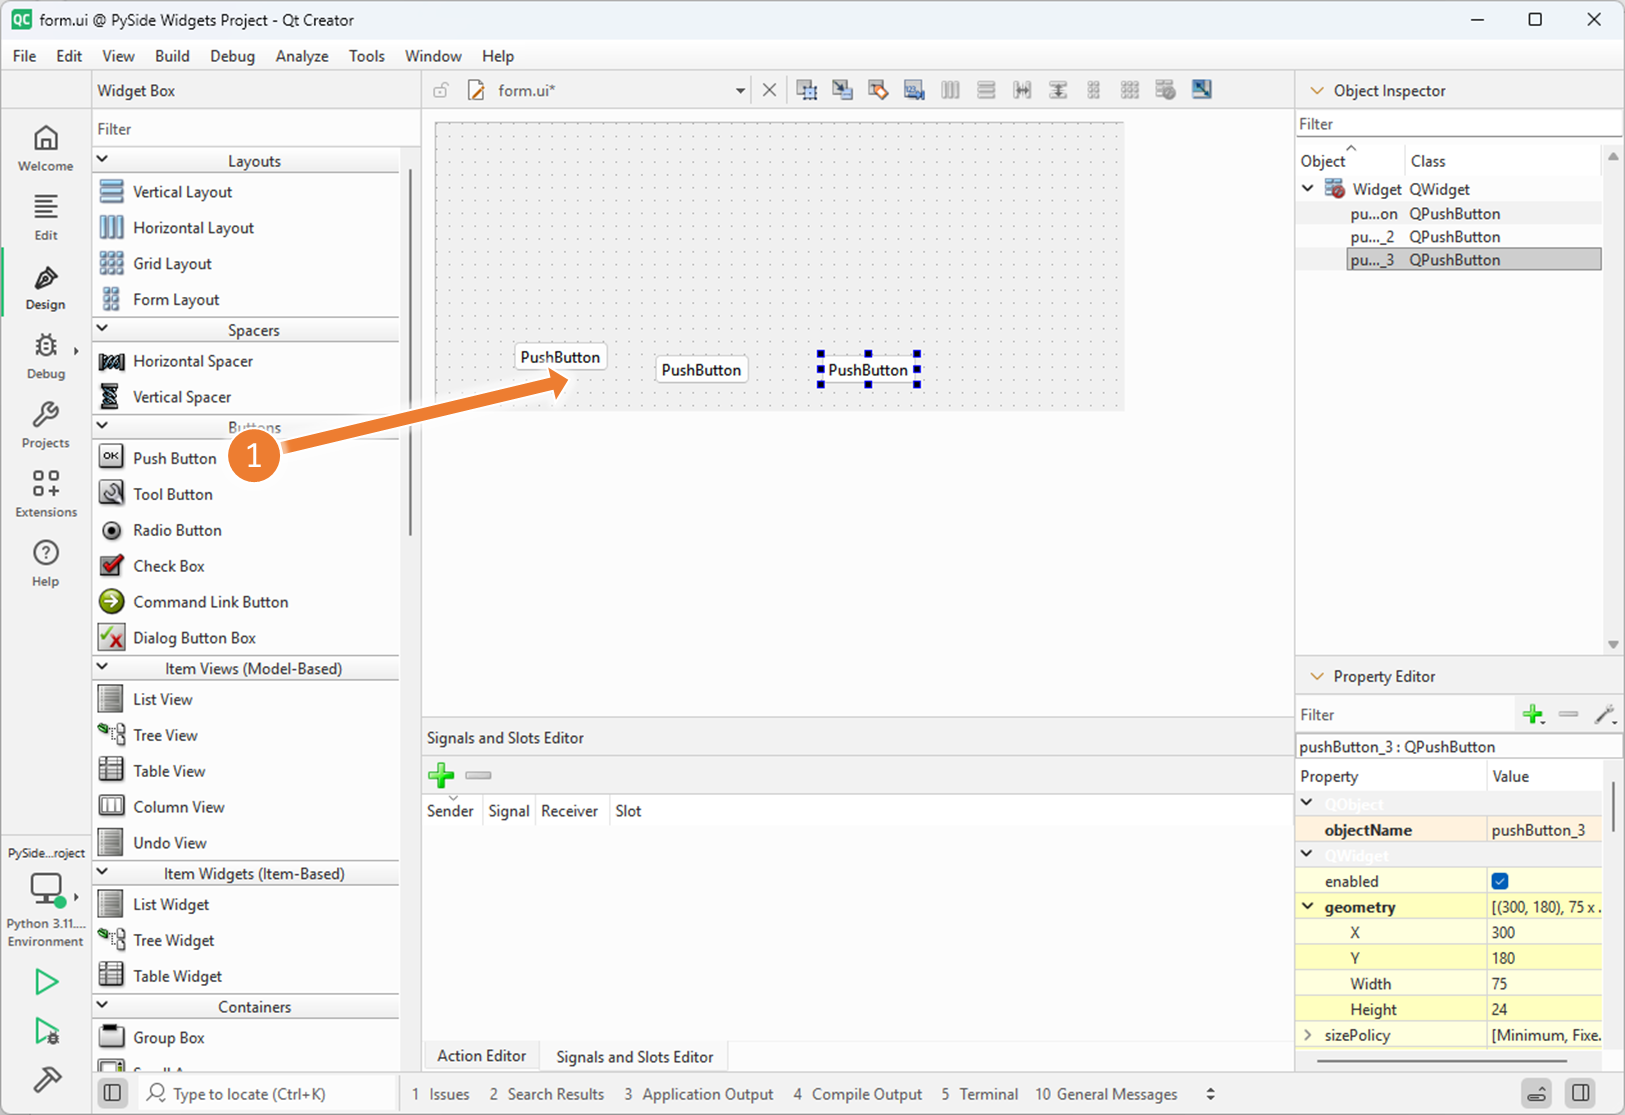
Task: Open the Analyze menu
Action: 302,56
